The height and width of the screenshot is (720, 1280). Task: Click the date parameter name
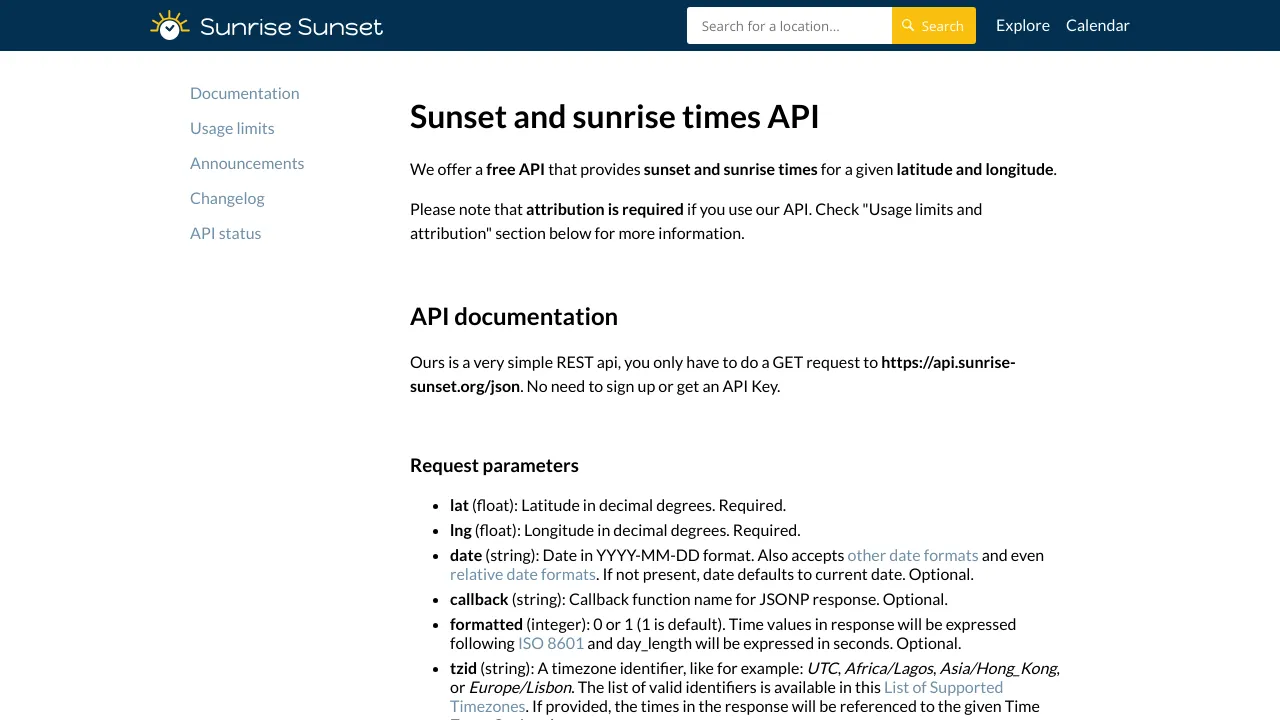tap(466, 555)
